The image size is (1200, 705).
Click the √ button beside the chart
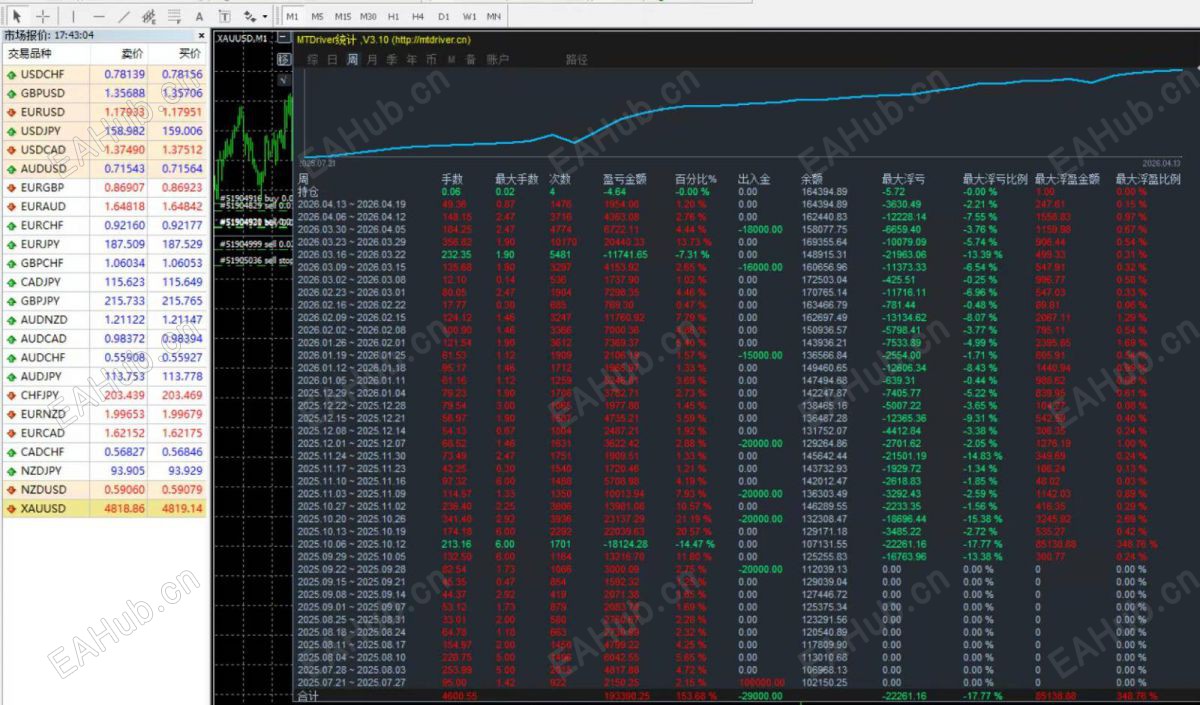coord(284,78)
